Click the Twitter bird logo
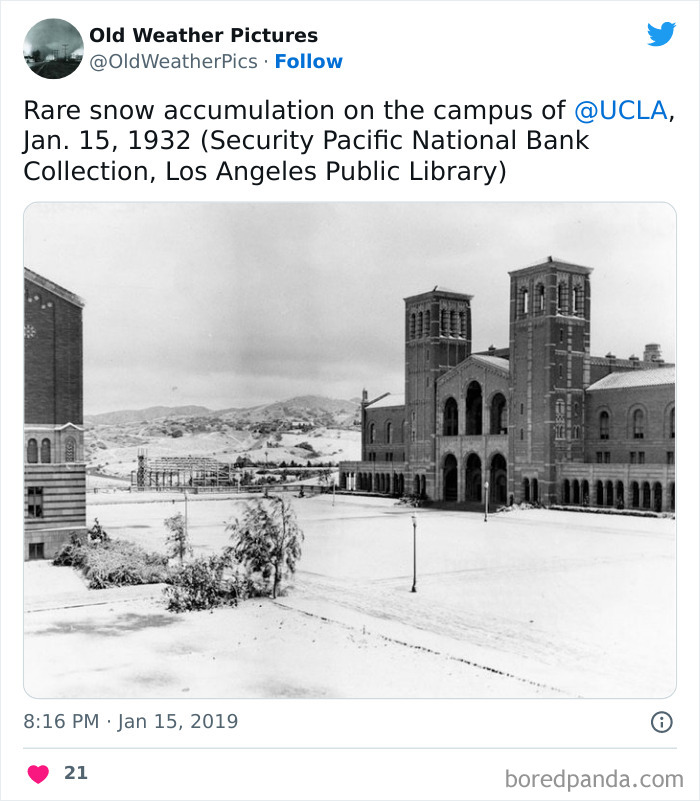Screen dimensions: 700x801 pos(661,34)
